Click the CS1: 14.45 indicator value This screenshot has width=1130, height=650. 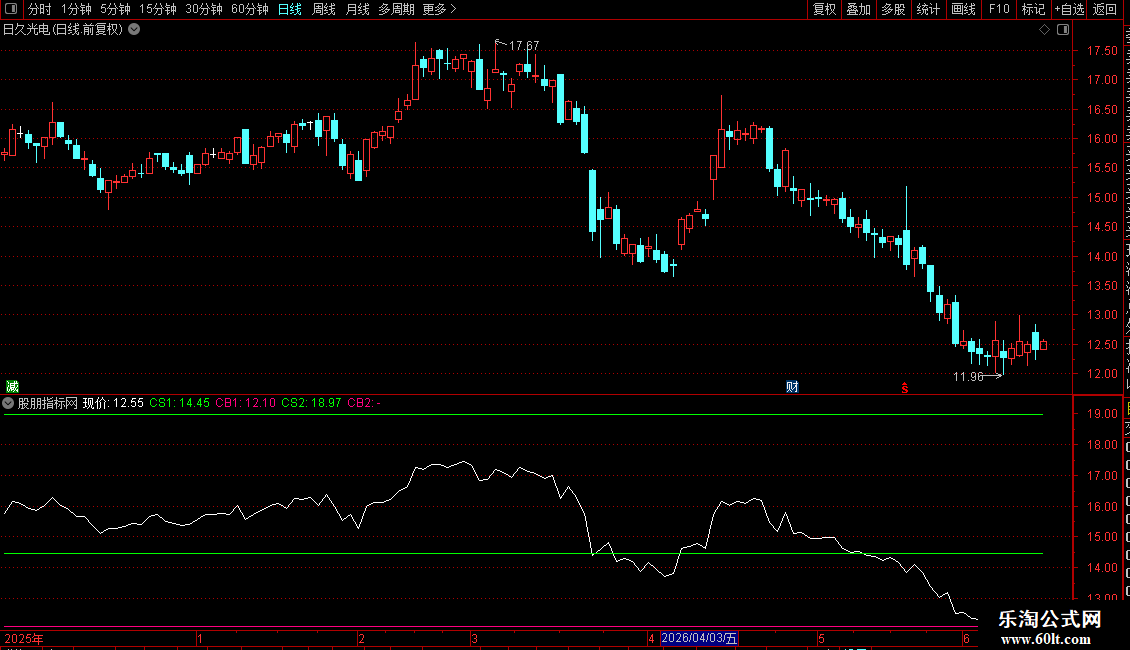[x=179, y=403]
